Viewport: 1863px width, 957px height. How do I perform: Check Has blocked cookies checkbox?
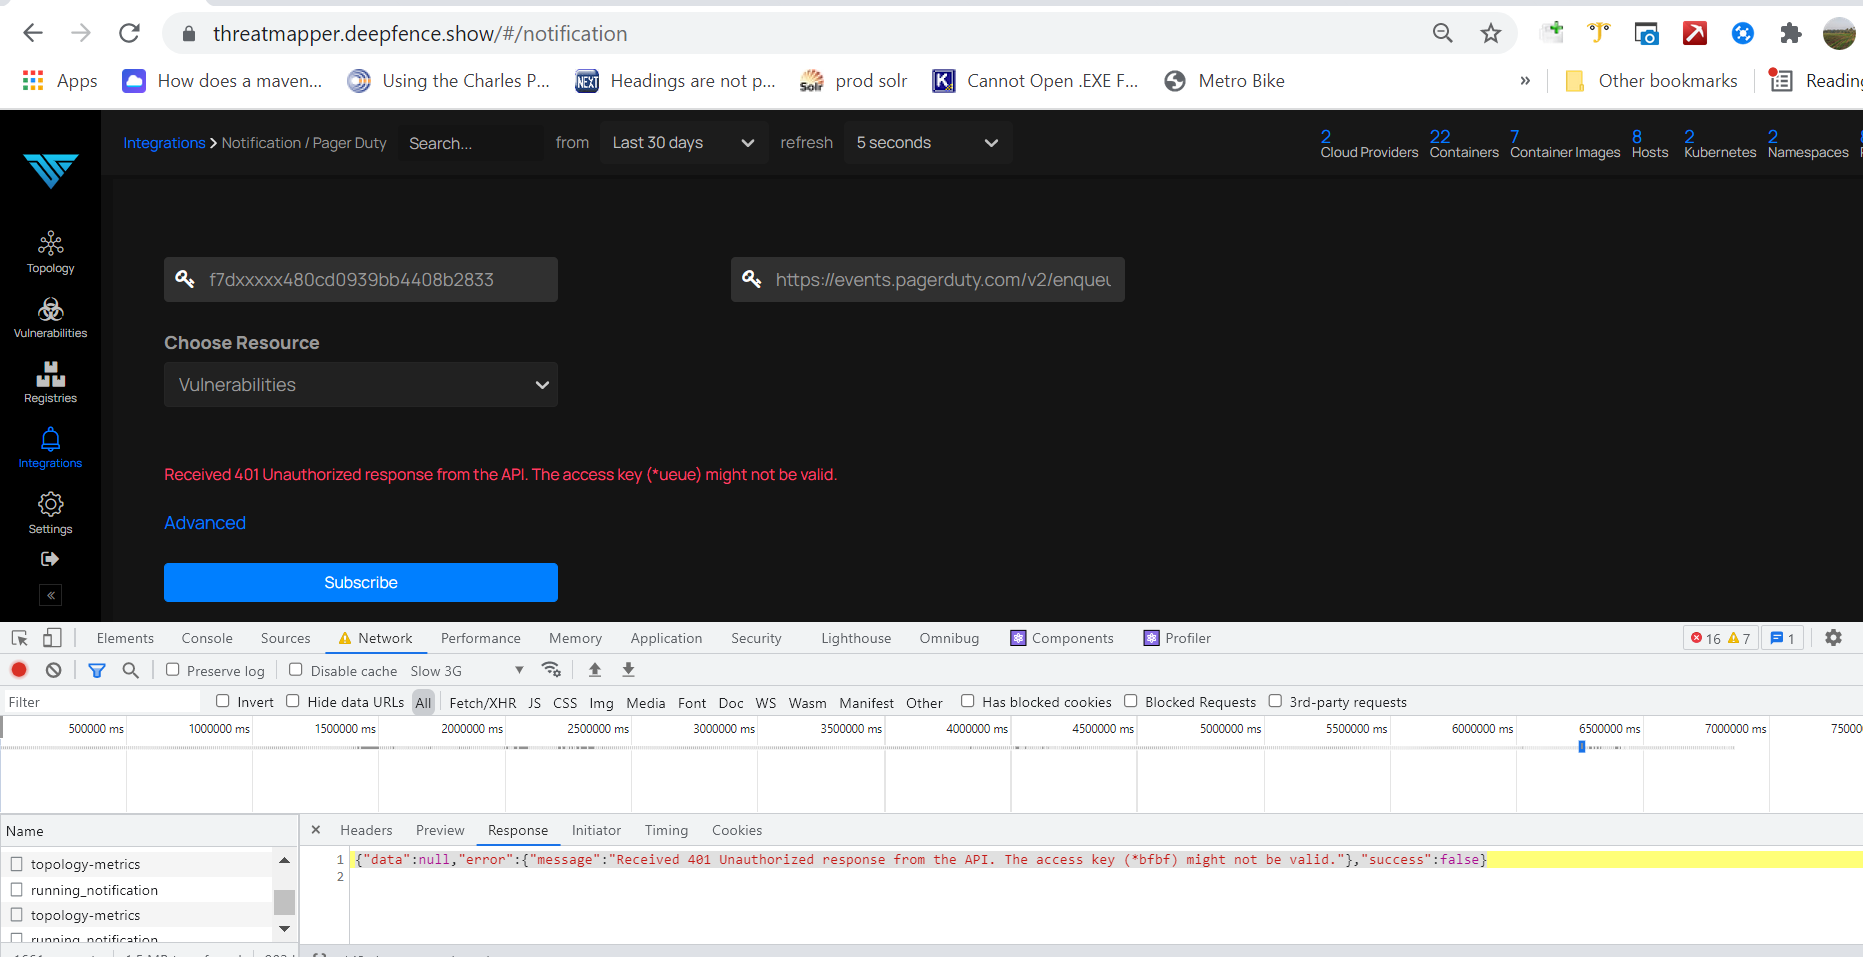pos(967,701)
